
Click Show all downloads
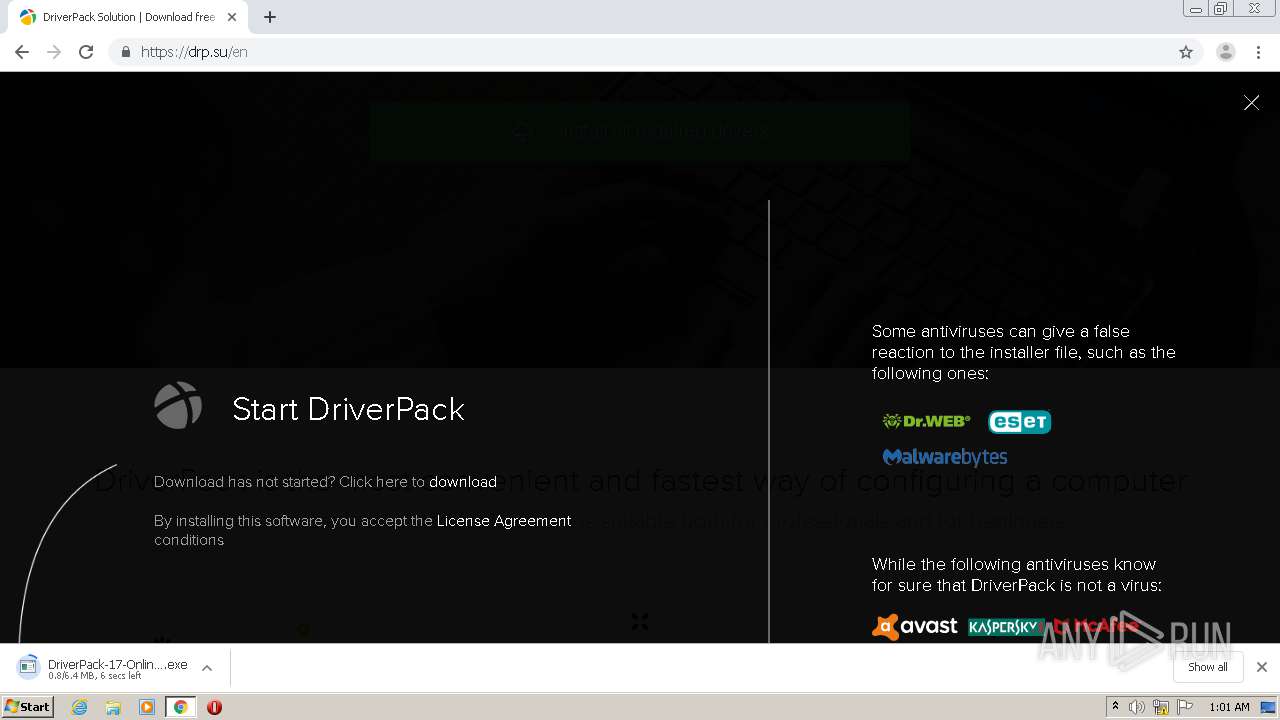pos(1207,667)
